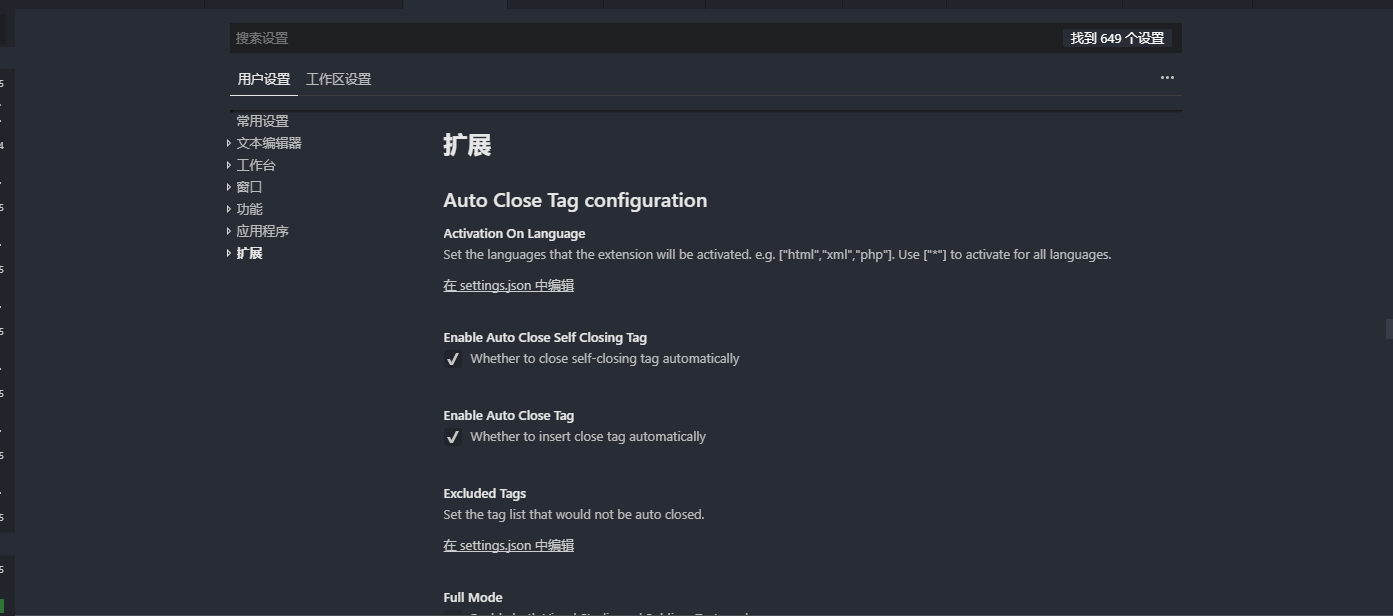Image resolution: width=1393 pixels, height=616 pixels.
Task: Switch to 工作区设置 tab
Action: 338,79
